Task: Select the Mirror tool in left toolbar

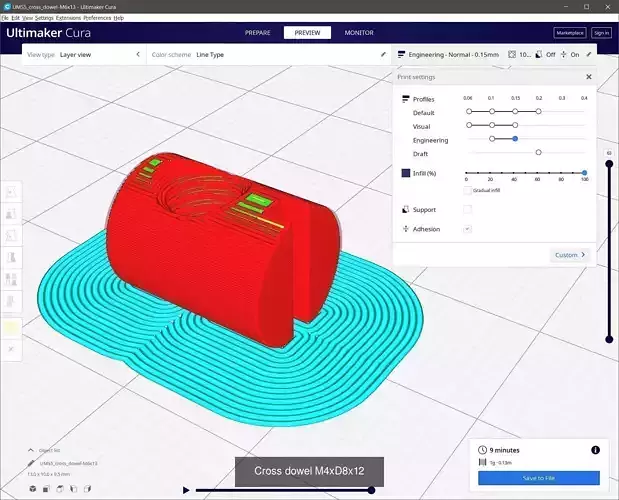Action: [x=11, y=258]
